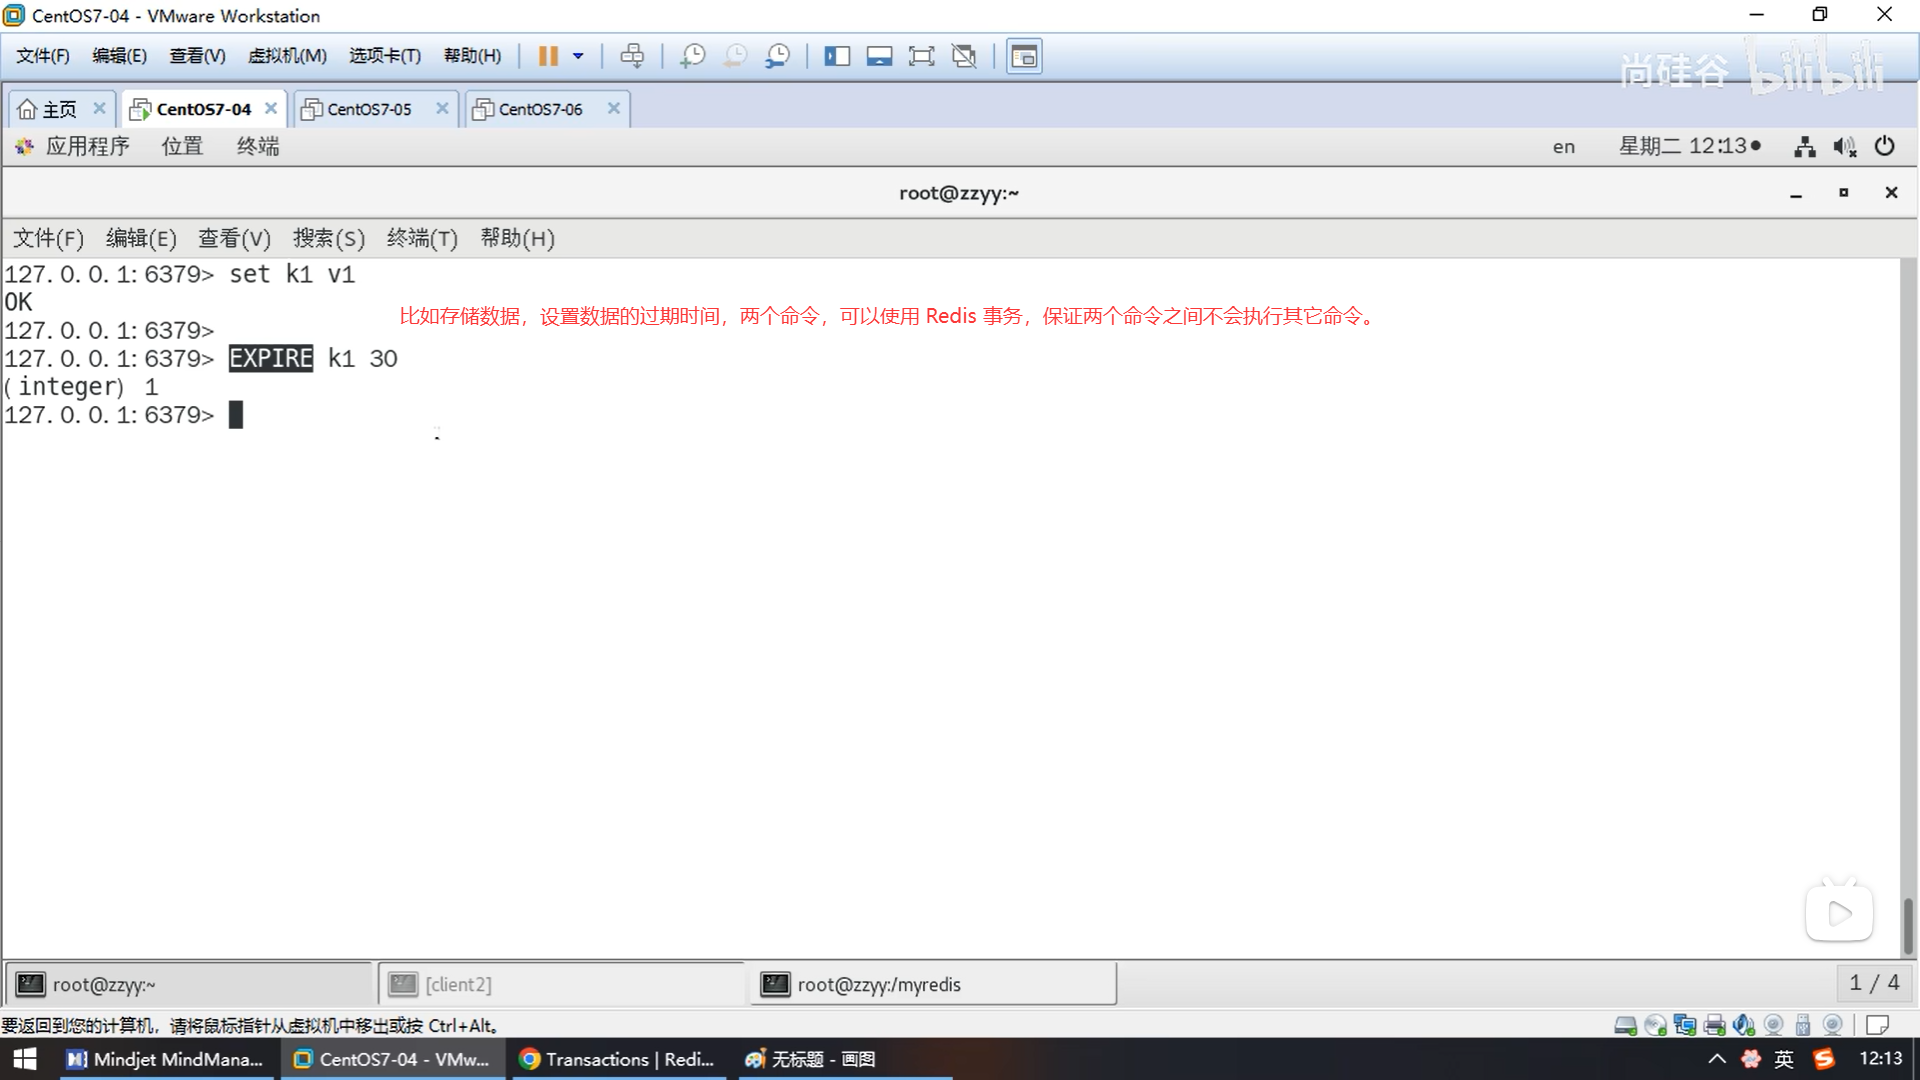Open the terminal 搜索(S) menu
The image size is (1920, 1080).
point(328,238)
